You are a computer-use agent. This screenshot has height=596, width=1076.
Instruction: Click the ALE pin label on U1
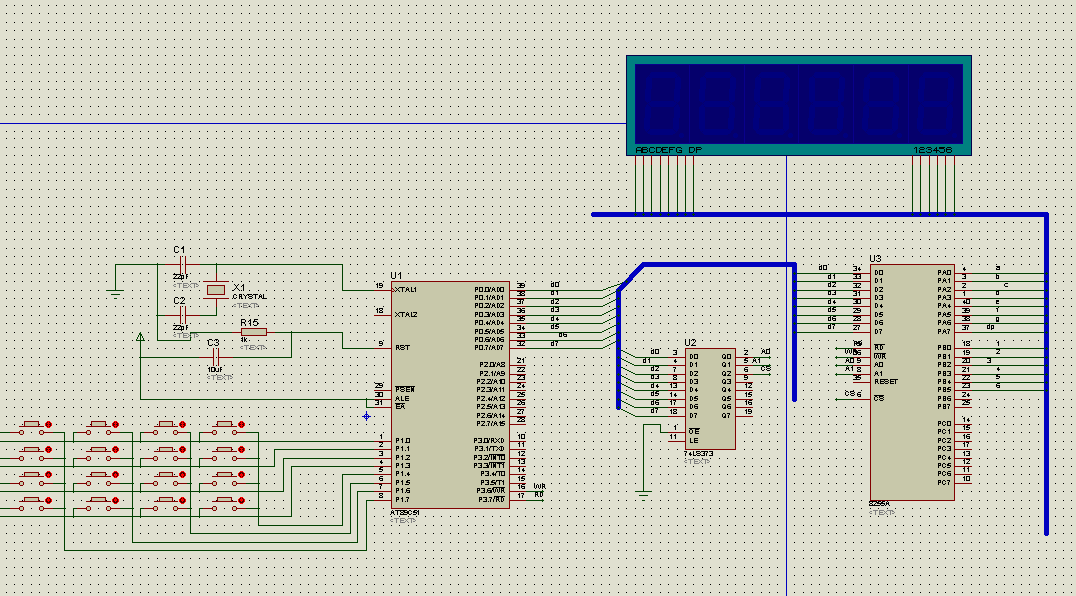click(x=402, y=398)
